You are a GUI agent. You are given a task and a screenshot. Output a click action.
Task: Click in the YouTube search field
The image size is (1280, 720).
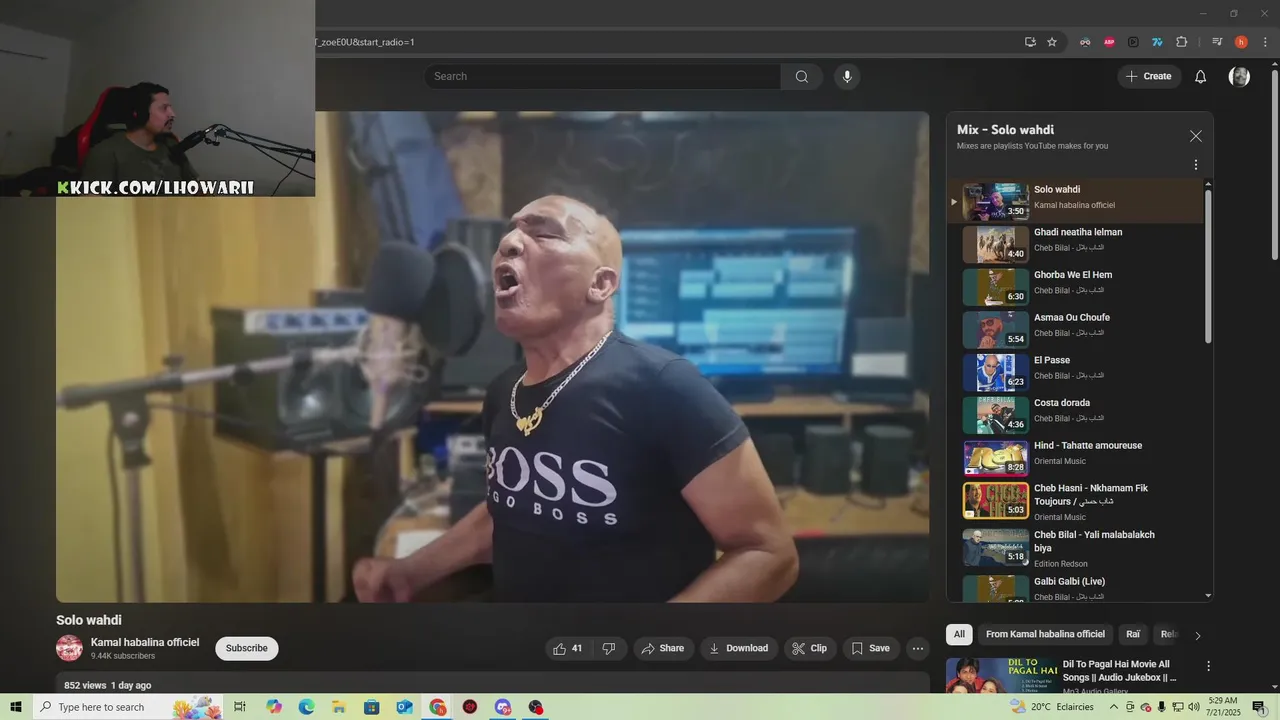603,77
